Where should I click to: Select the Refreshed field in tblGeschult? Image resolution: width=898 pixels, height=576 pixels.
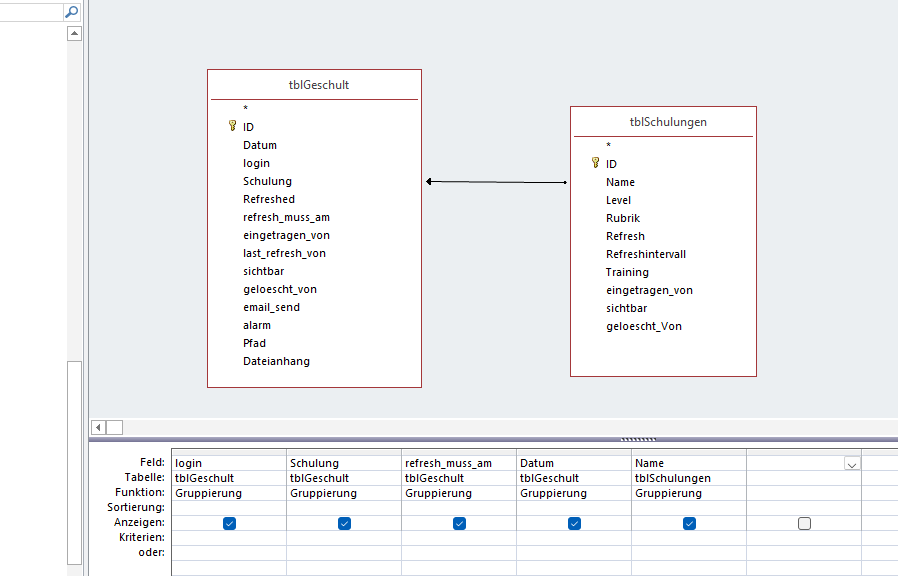tap(269, 199)
